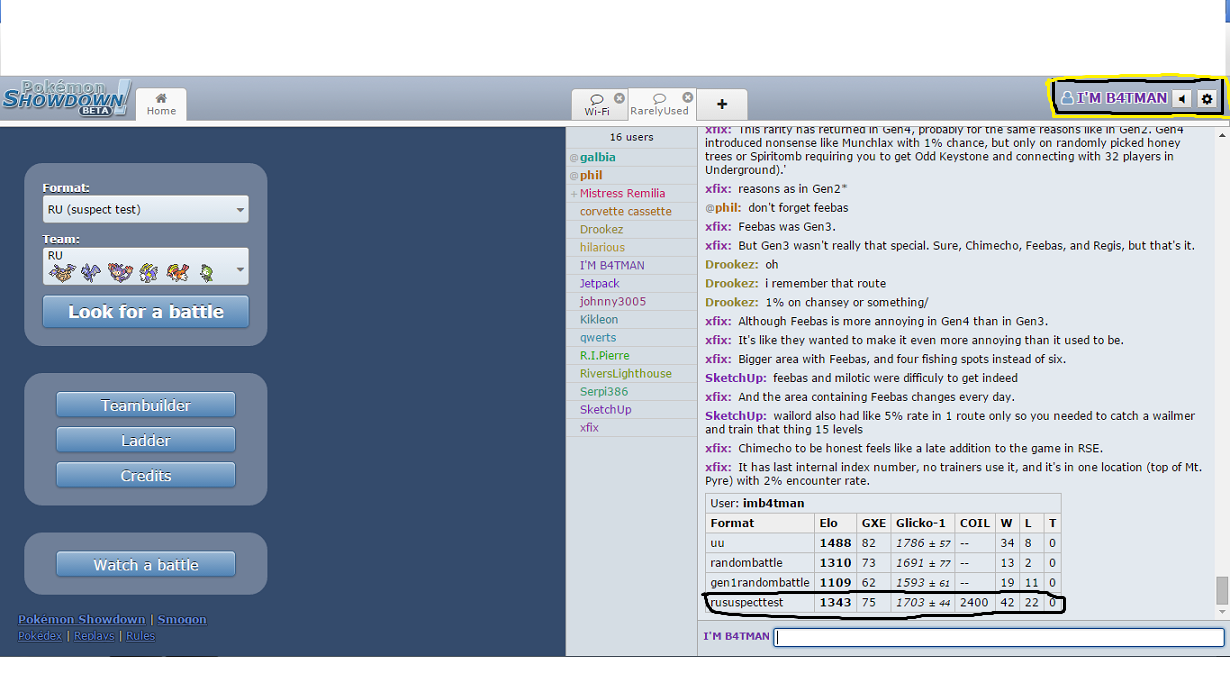Close the RarelyUsed chat tab
1230x692 pixels.
(x=688, y=97)
